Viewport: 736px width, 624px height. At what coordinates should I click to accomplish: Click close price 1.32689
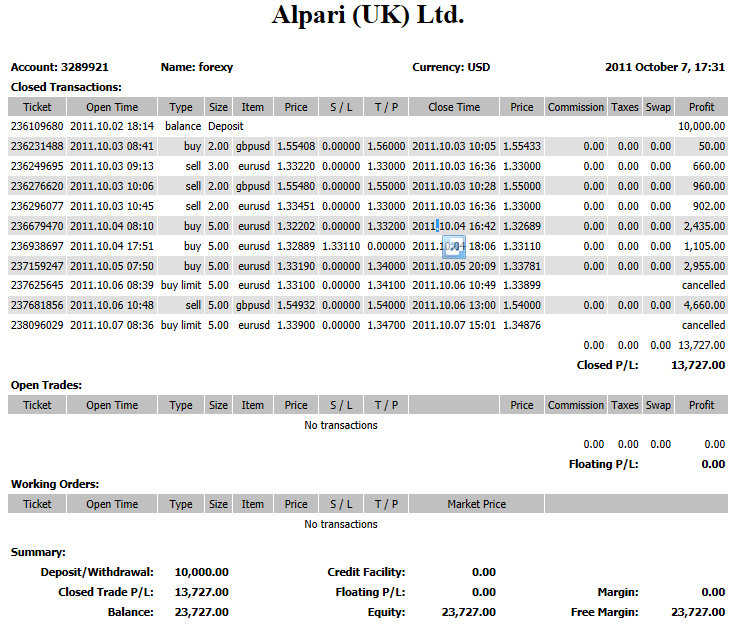pyautogui.click(x=522, y=226)
